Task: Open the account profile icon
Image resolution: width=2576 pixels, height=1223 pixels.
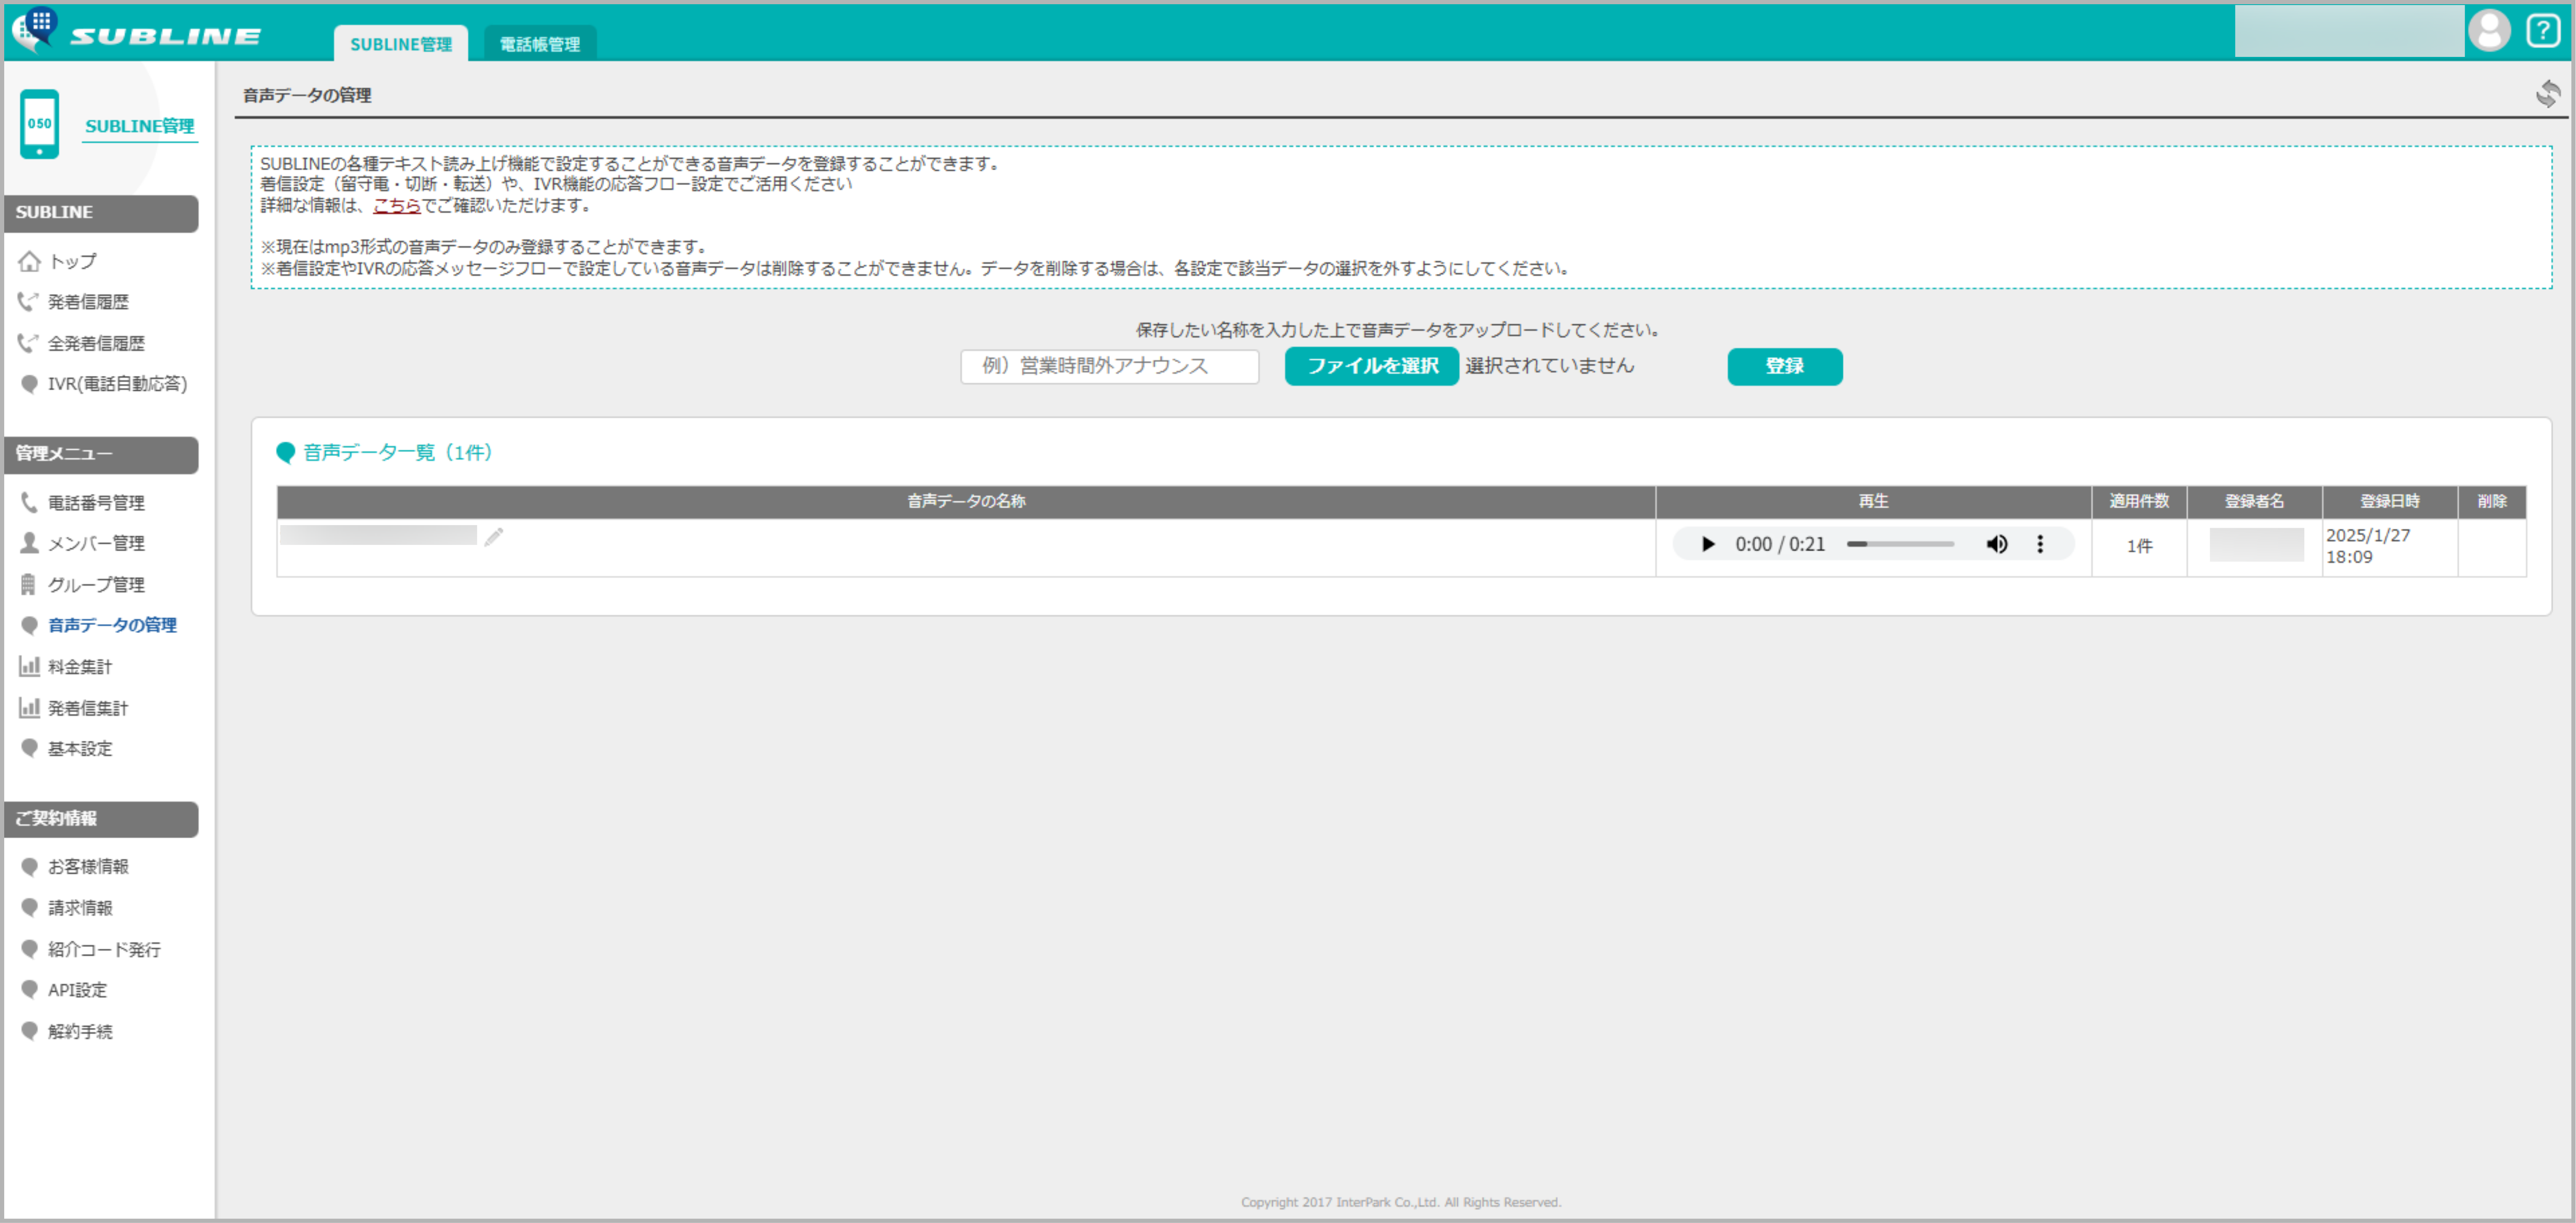Action: [2490, 29]
